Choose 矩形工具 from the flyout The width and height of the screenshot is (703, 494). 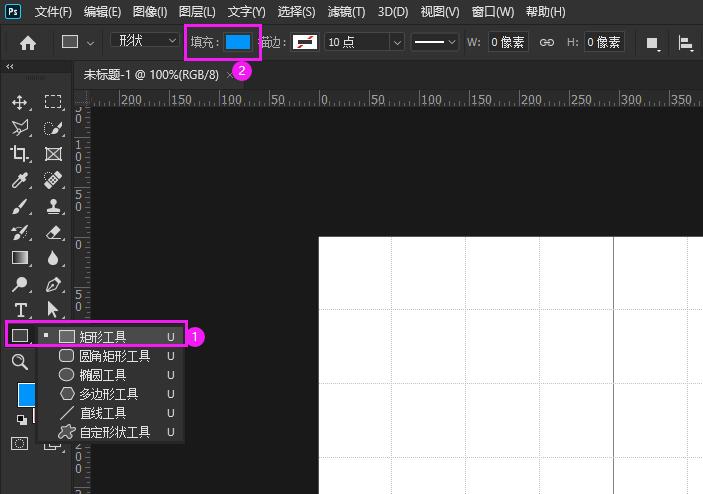pyautogui.click(x=111, y=337)
